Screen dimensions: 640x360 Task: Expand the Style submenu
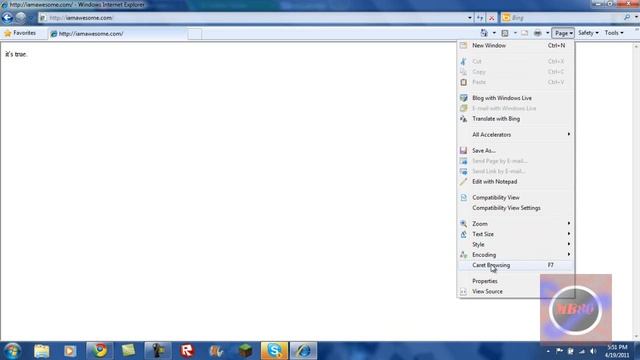pos(516,244)
